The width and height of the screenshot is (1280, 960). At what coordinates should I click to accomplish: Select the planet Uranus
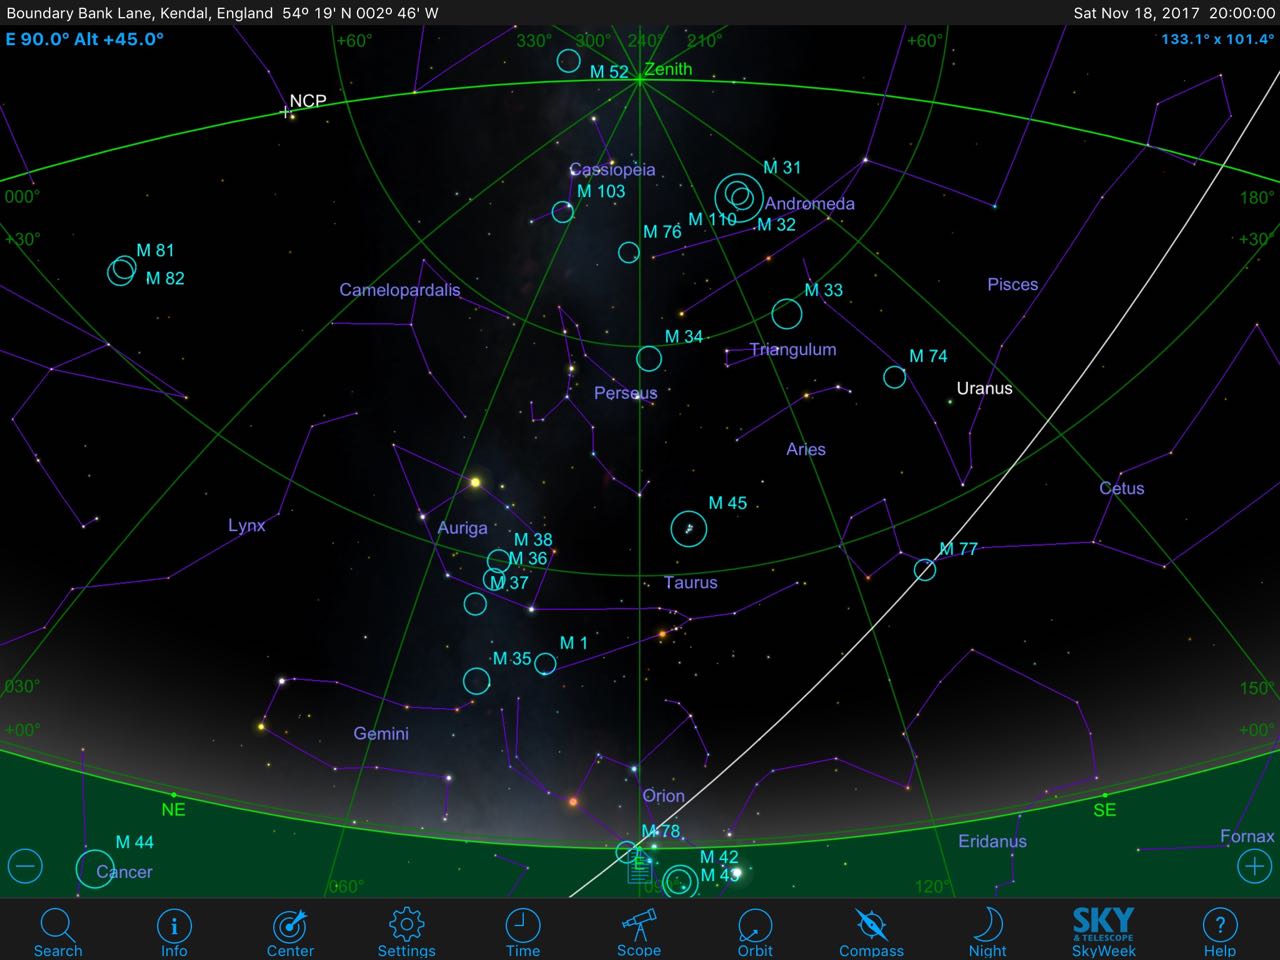click(950, 402)
